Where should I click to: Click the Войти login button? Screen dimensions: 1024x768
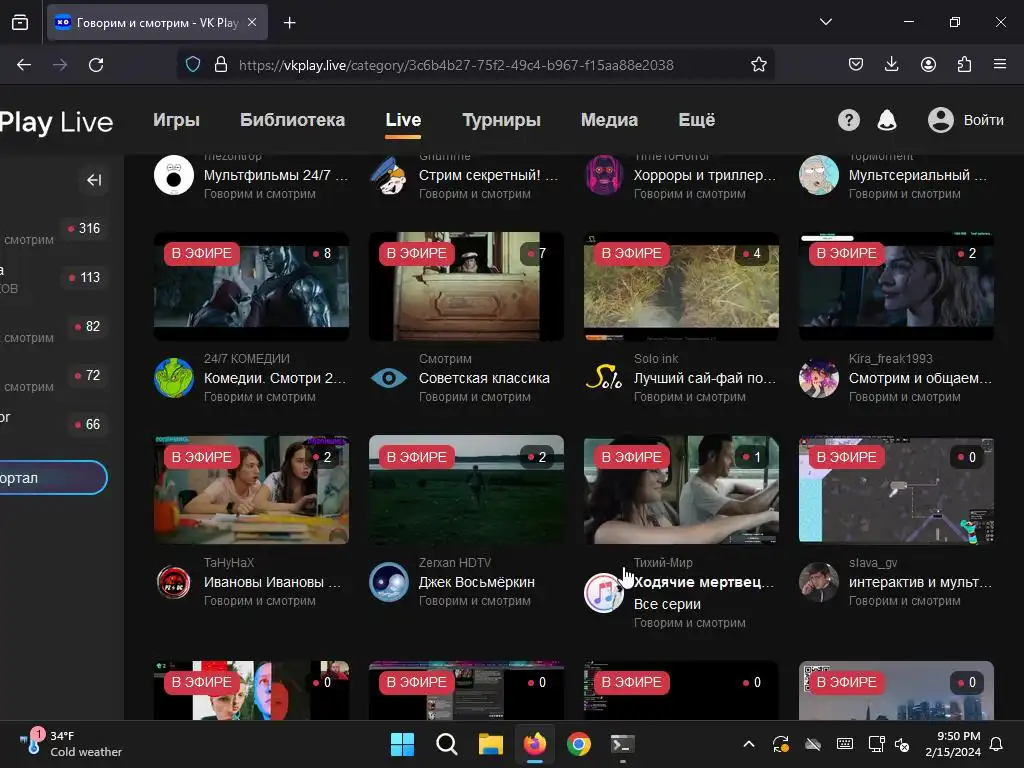(984, 120)
